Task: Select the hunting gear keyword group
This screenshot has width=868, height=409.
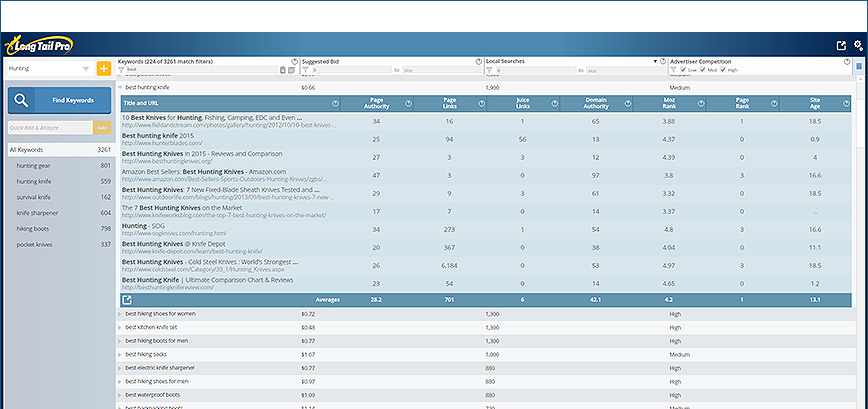Action: pos(60,165)
